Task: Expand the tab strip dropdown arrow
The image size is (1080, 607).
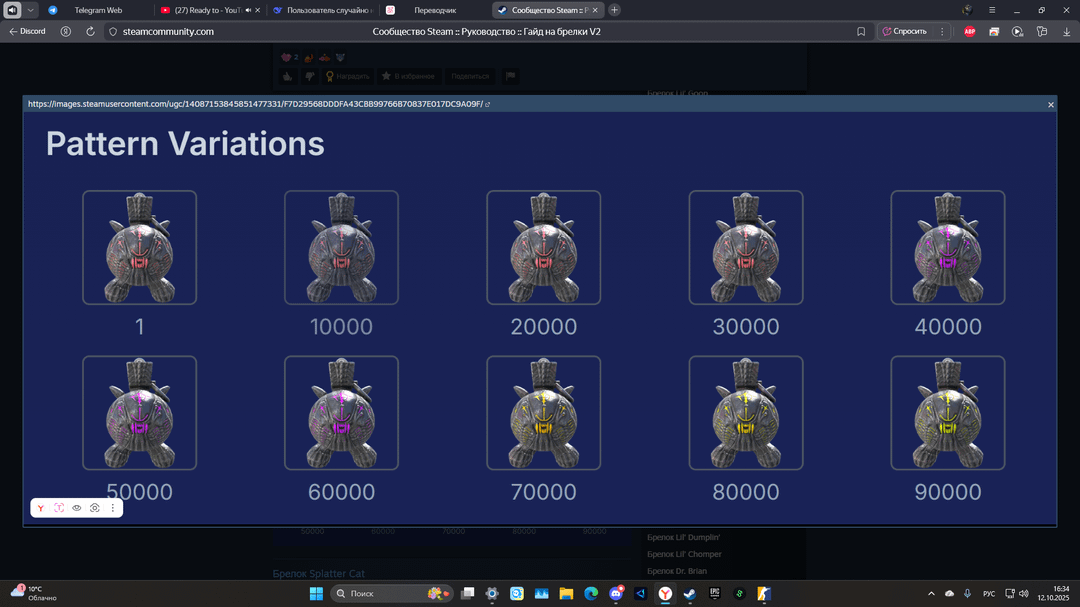Action: pyautogui.click(x=30, y=10)
